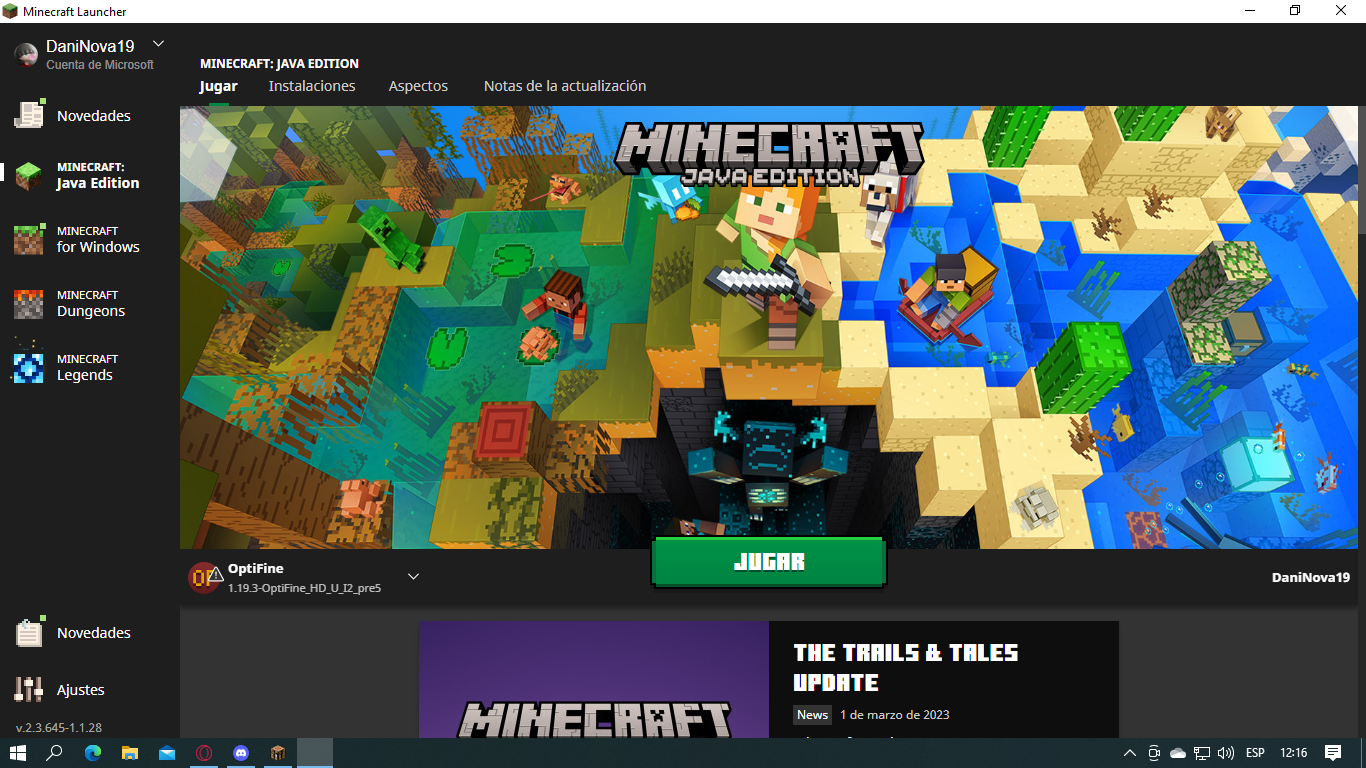Click the Minecraft Launcher taskbar icon

tap(278, 753)
